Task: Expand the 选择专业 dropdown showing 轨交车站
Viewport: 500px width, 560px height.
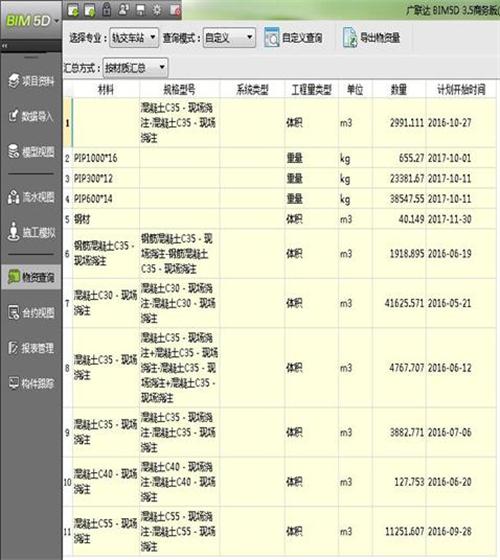Action: pos(134,38)
